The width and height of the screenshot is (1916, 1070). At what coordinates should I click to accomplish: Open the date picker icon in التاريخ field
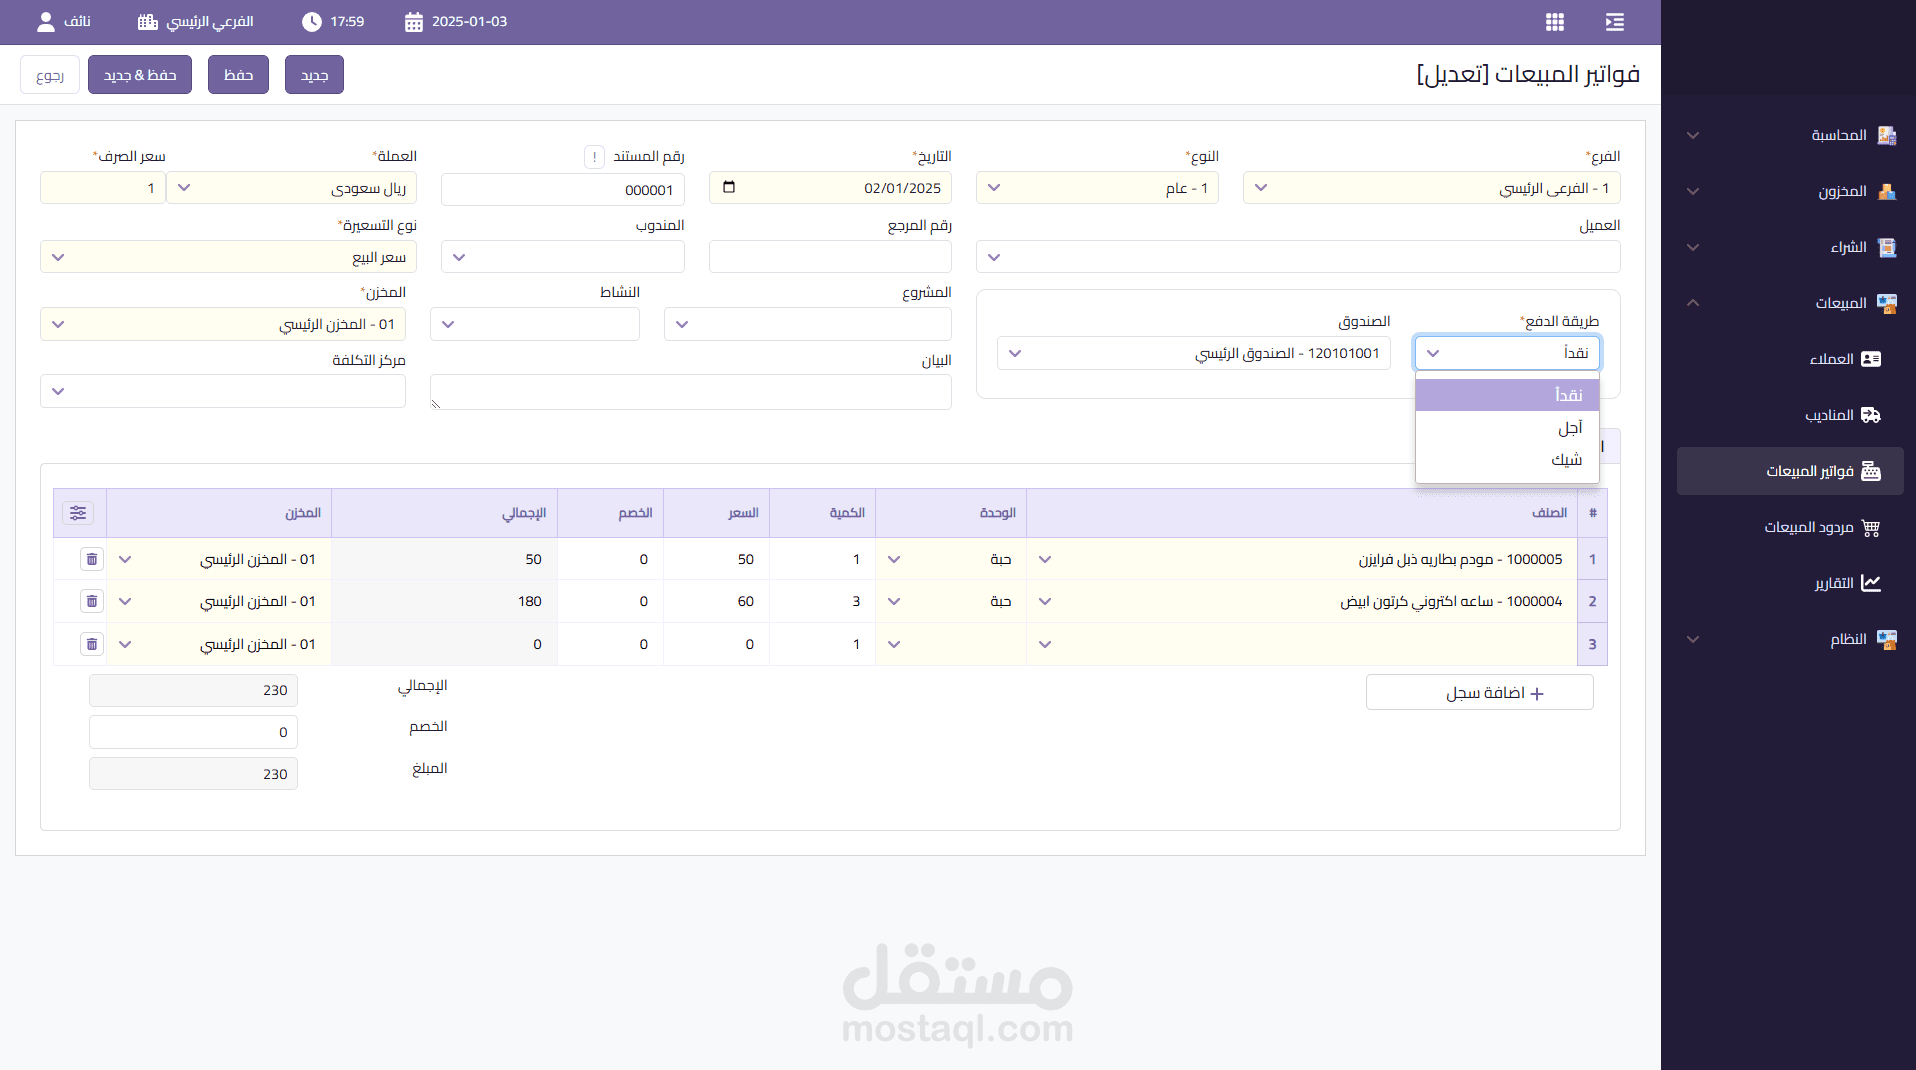729,187
